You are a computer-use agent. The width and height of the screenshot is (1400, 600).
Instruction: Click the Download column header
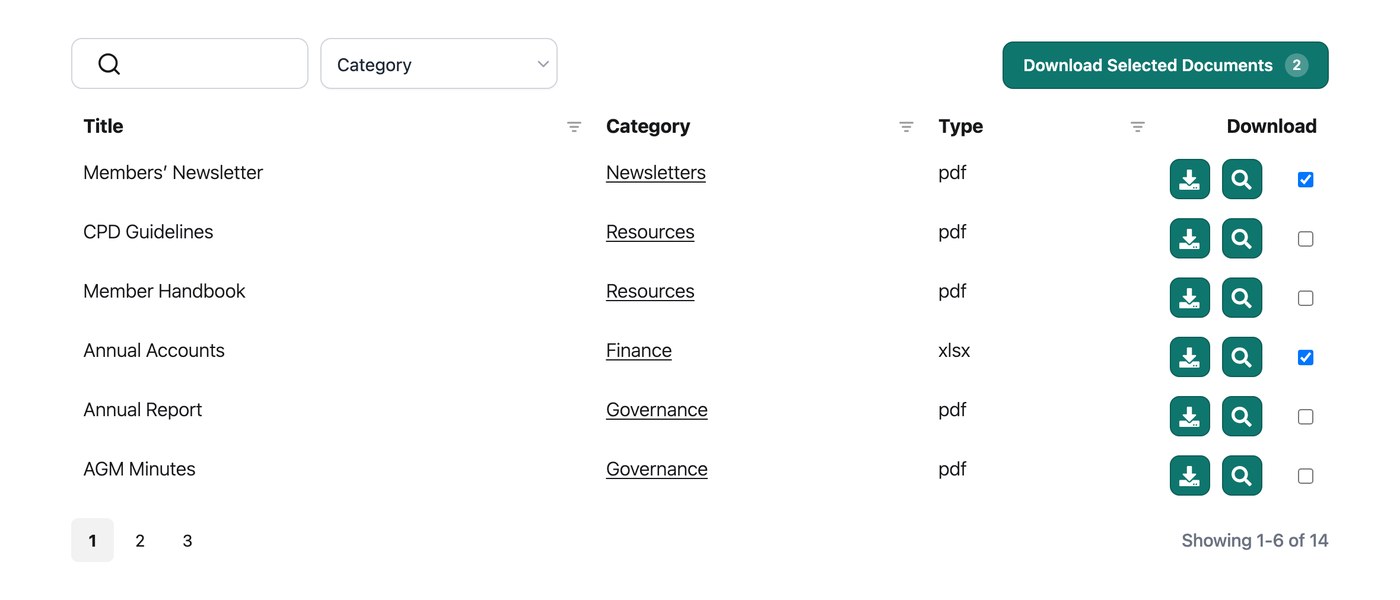pyautogui.click(x=1271, y=126)
